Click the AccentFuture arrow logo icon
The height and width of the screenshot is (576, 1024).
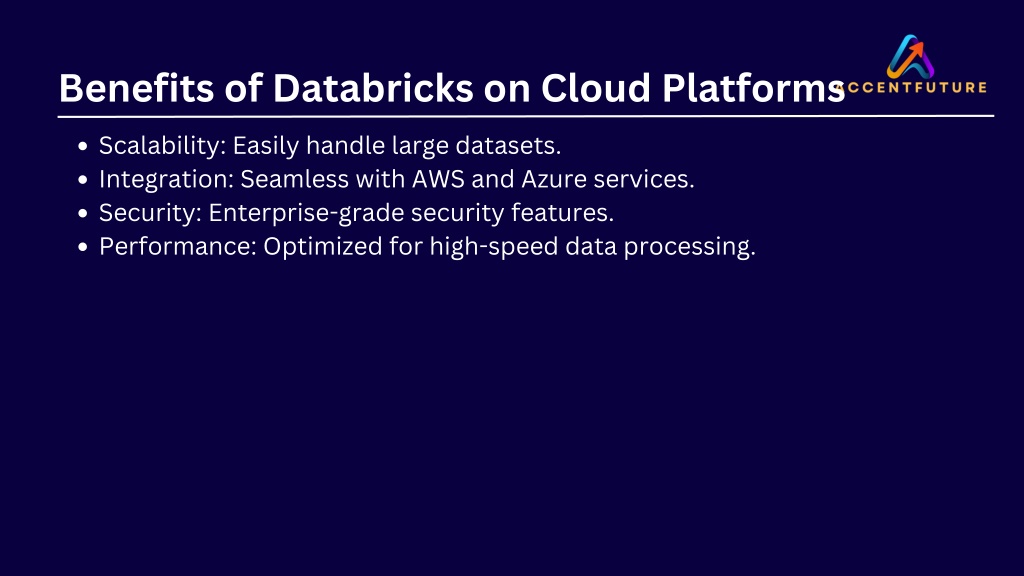coord(910,57)
